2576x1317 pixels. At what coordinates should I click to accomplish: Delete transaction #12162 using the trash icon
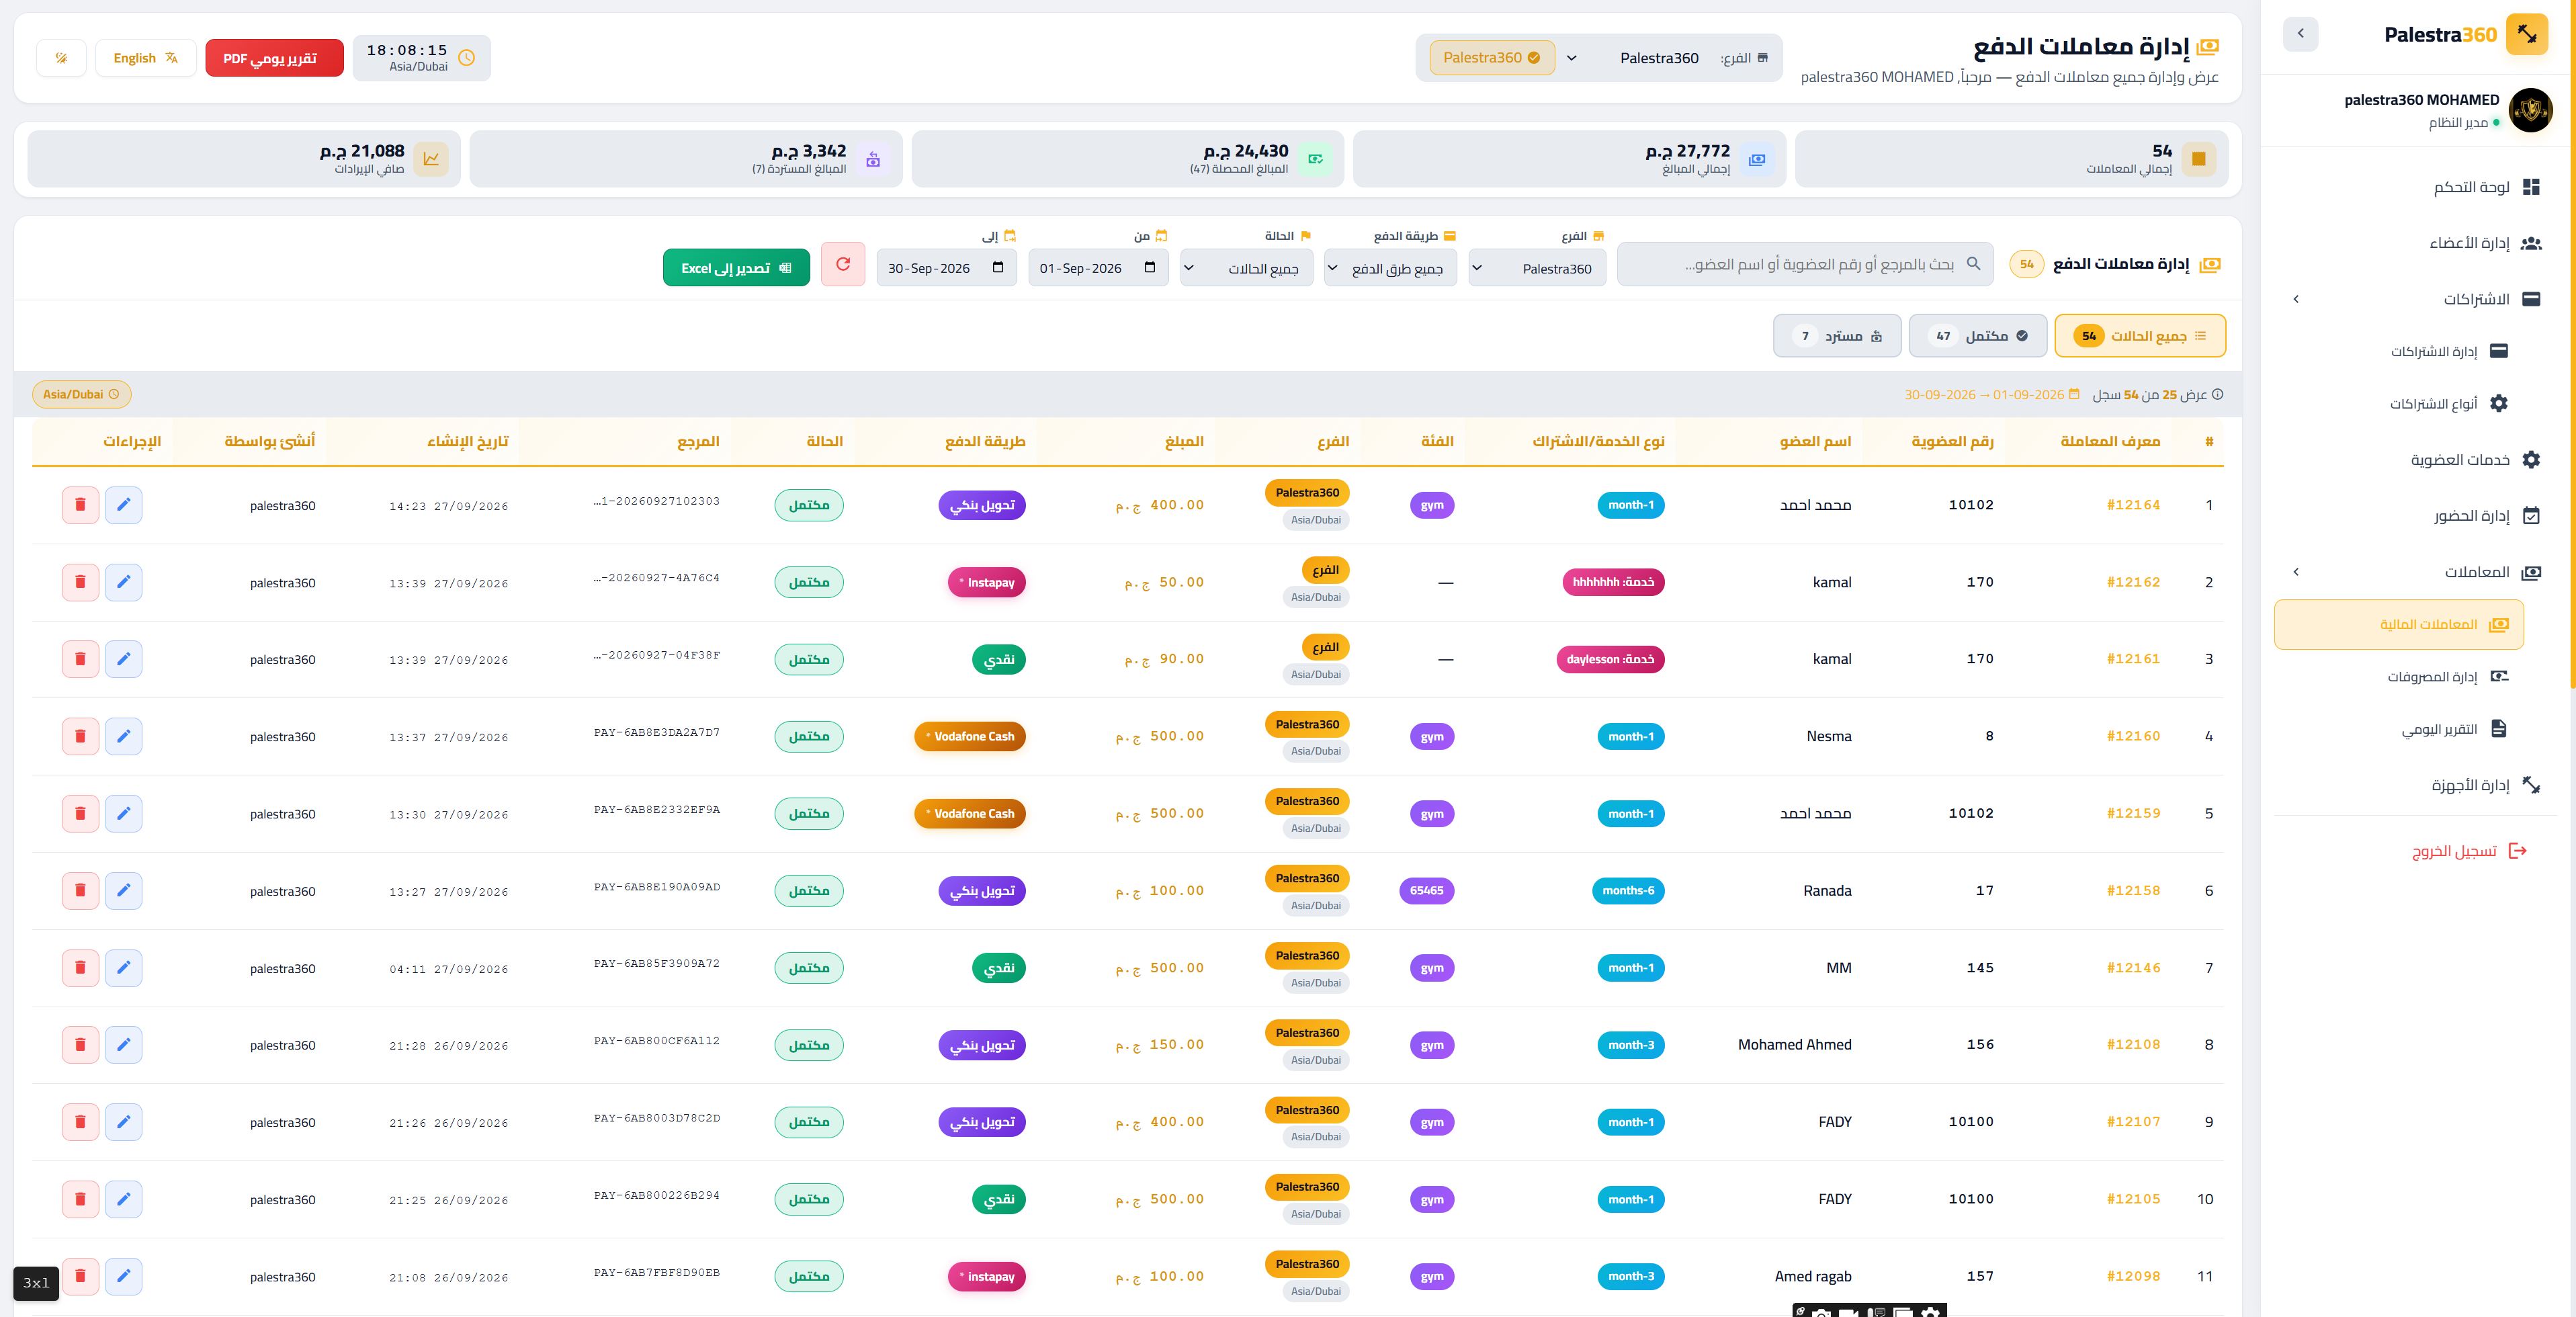(x=80, y=582)
